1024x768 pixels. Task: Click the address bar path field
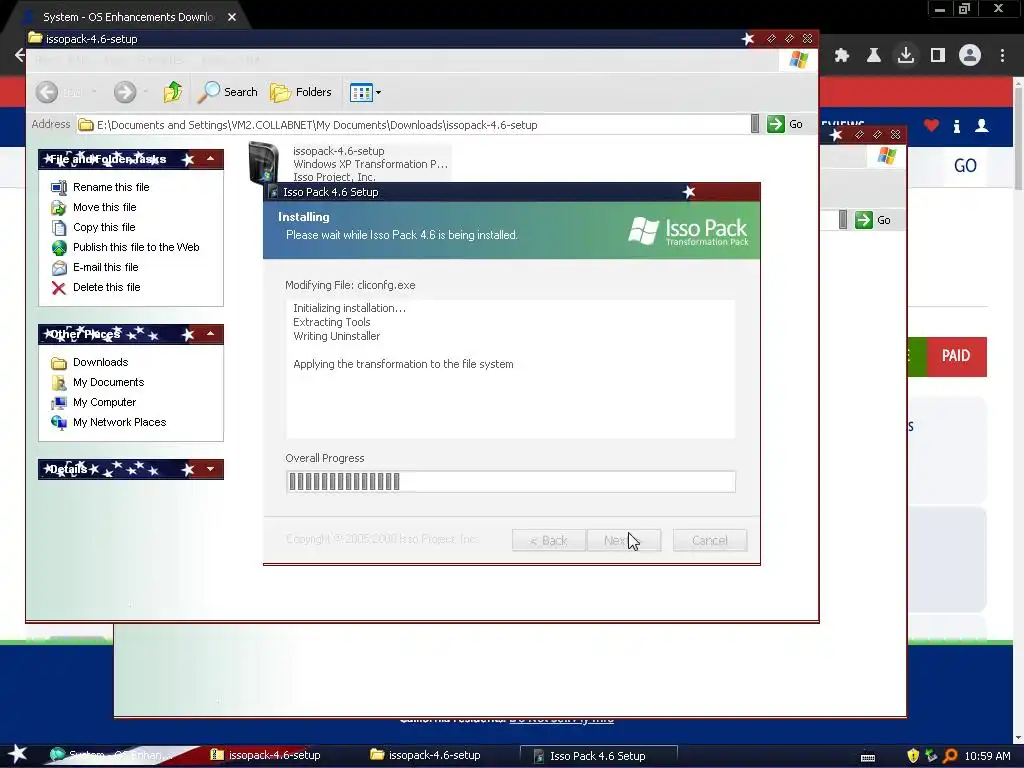pyautogui.click(x=413, y=125)
